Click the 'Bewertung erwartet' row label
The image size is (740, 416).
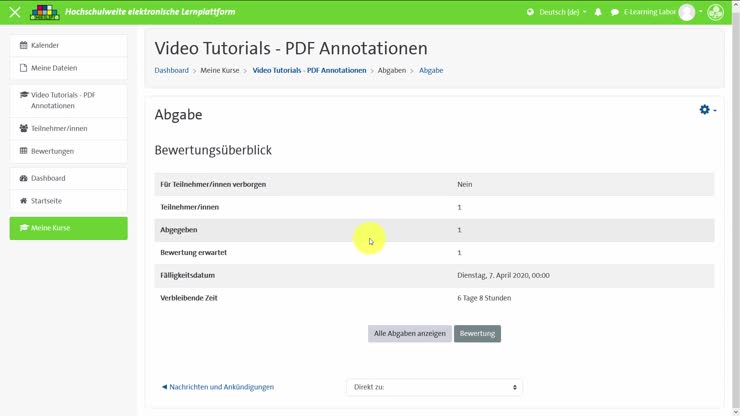pyautogui.click(x=193, y=253)
